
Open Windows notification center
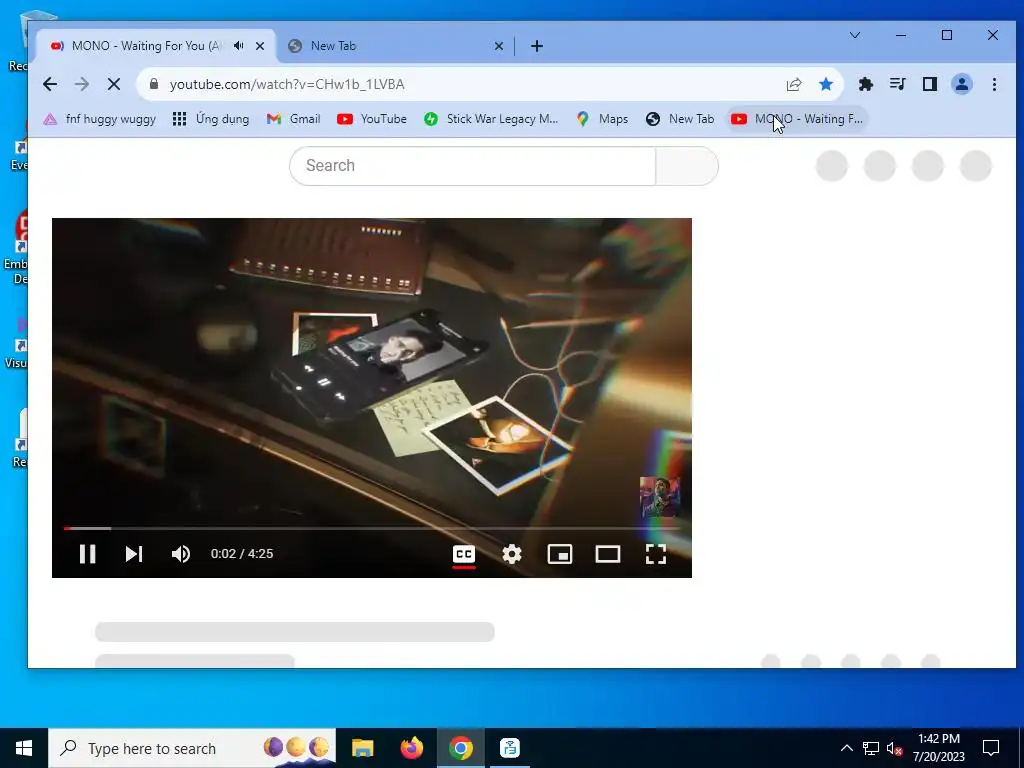point(991,748)
